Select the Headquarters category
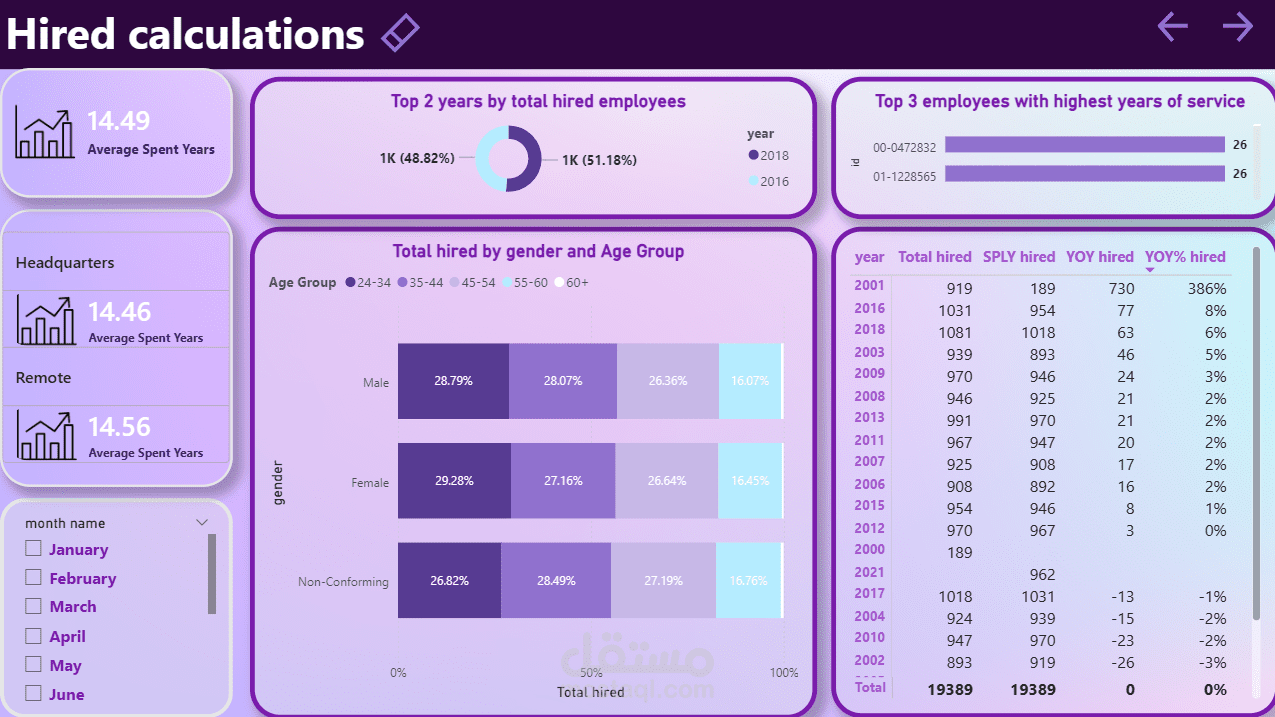This screenshot has height=717, width=1275. (65, 263)
